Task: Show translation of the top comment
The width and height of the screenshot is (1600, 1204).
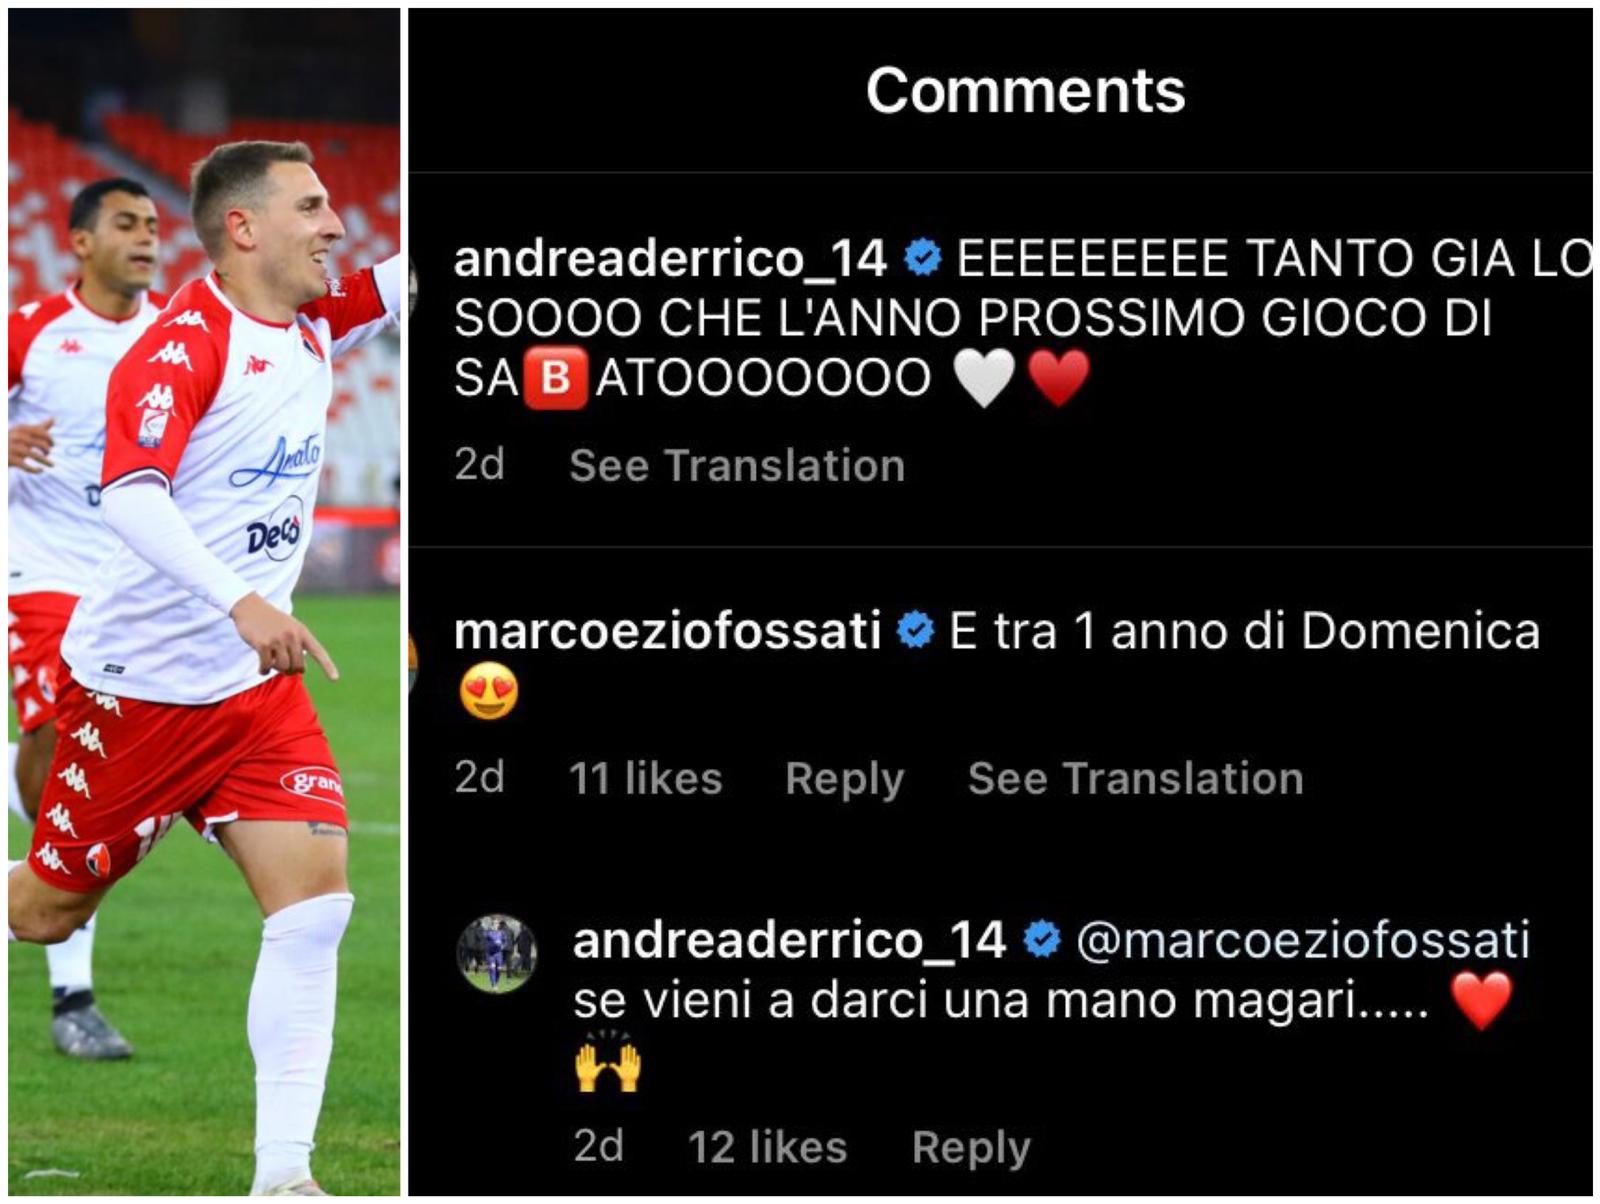Action: click(x=737, y=466)
